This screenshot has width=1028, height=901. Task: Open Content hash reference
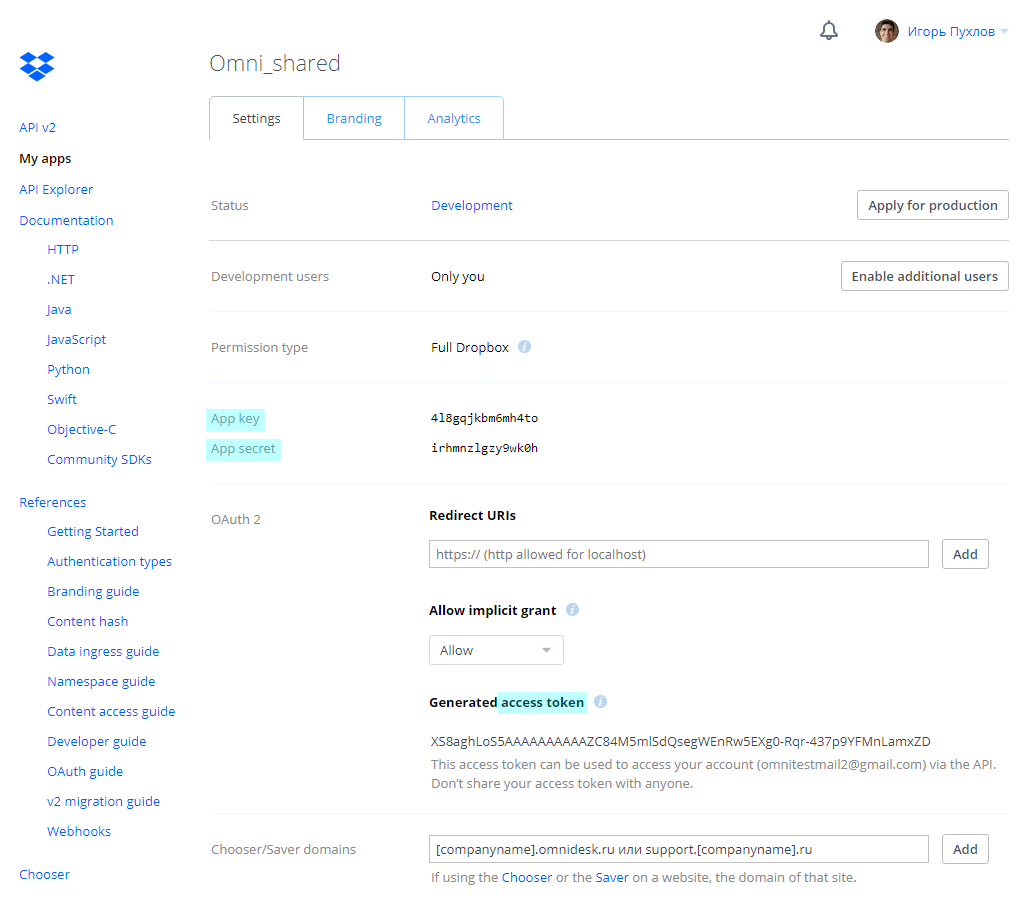coord(87,621)
